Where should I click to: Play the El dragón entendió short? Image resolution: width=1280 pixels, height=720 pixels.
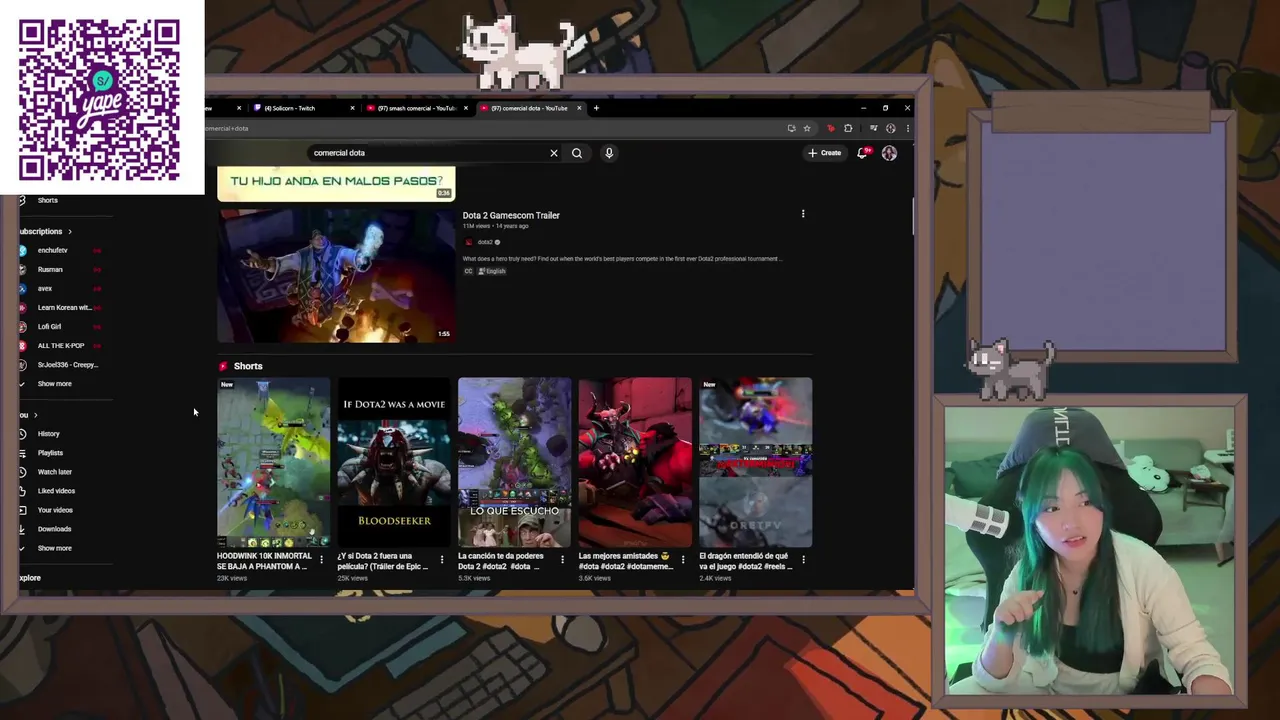pyautogui.click(x=755, y=462)
